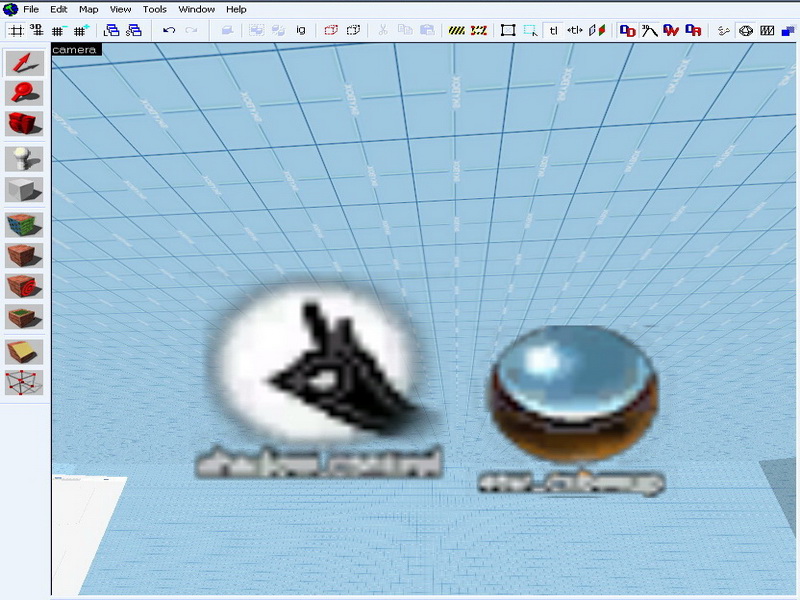Toggle texture lock (tl) button
800x600 pixels.
pos(553,30)
